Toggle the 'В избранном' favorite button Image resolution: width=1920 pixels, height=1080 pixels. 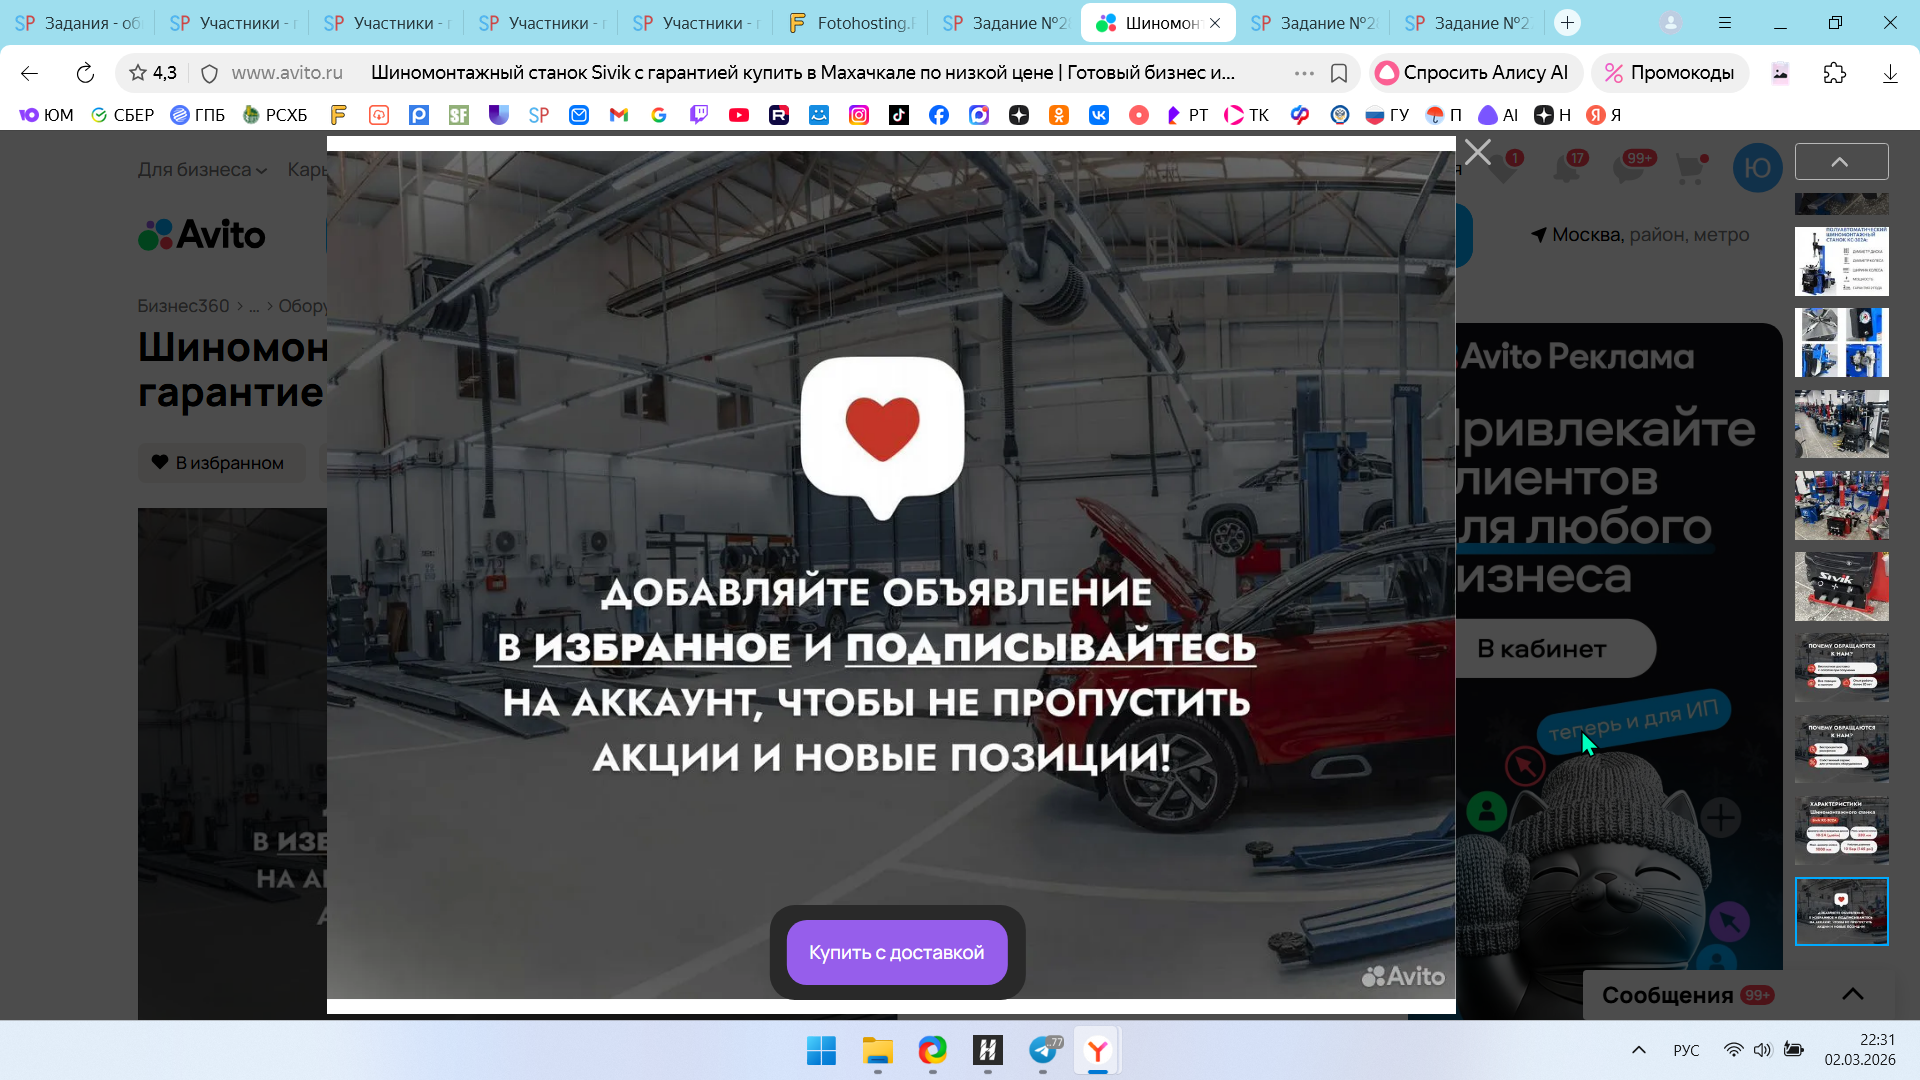click(x=219, y=463)
